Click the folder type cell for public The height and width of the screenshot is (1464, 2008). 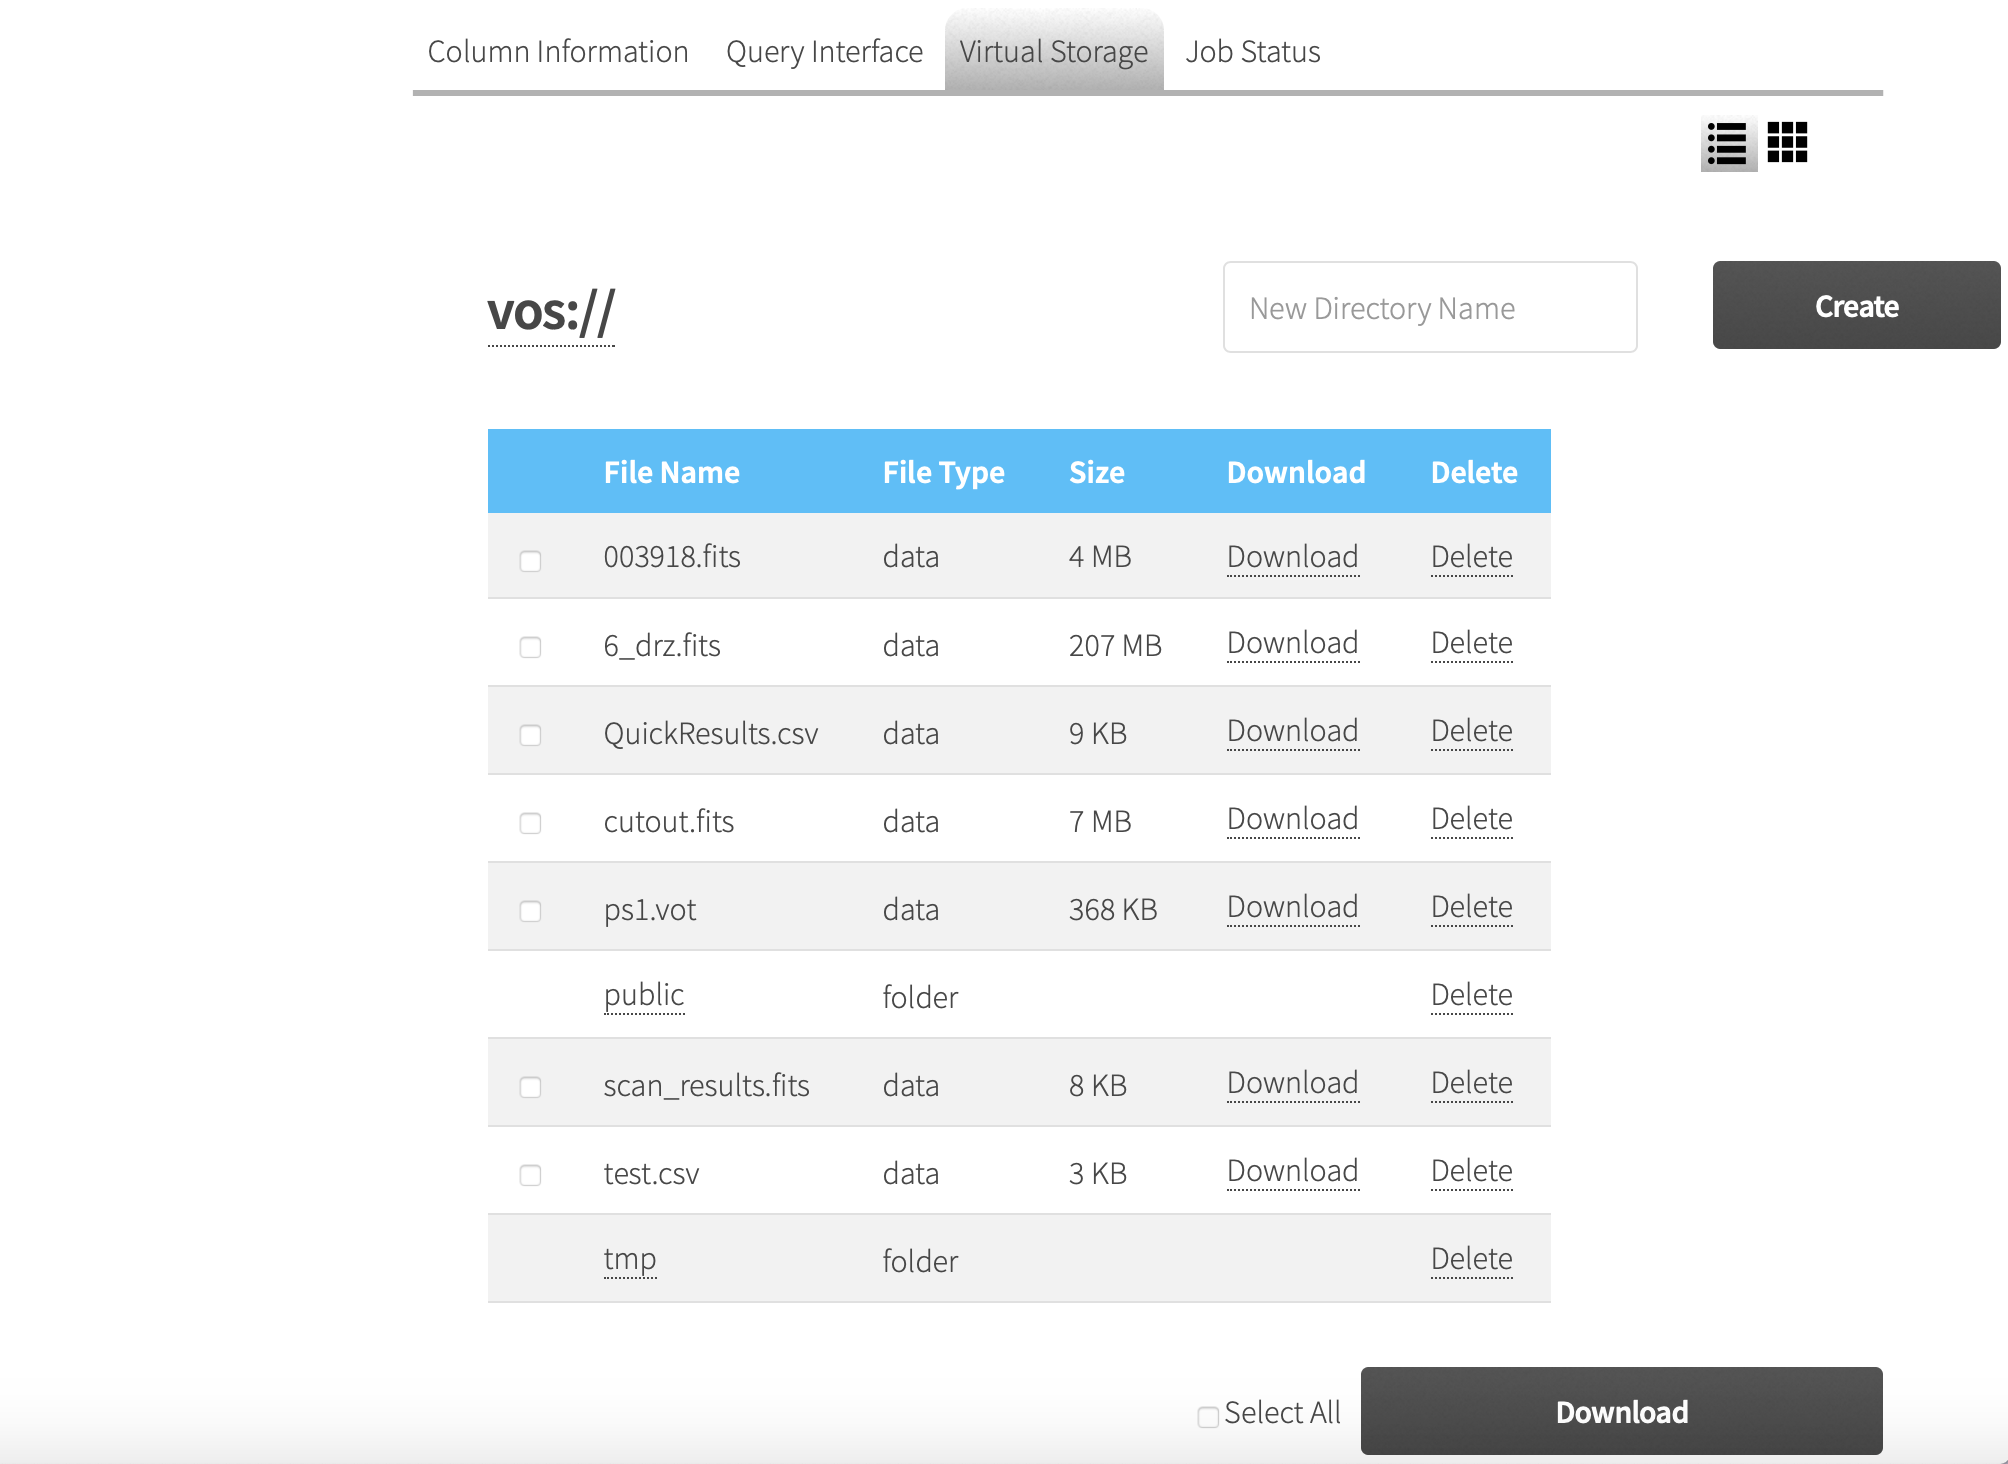pos(920,997)
